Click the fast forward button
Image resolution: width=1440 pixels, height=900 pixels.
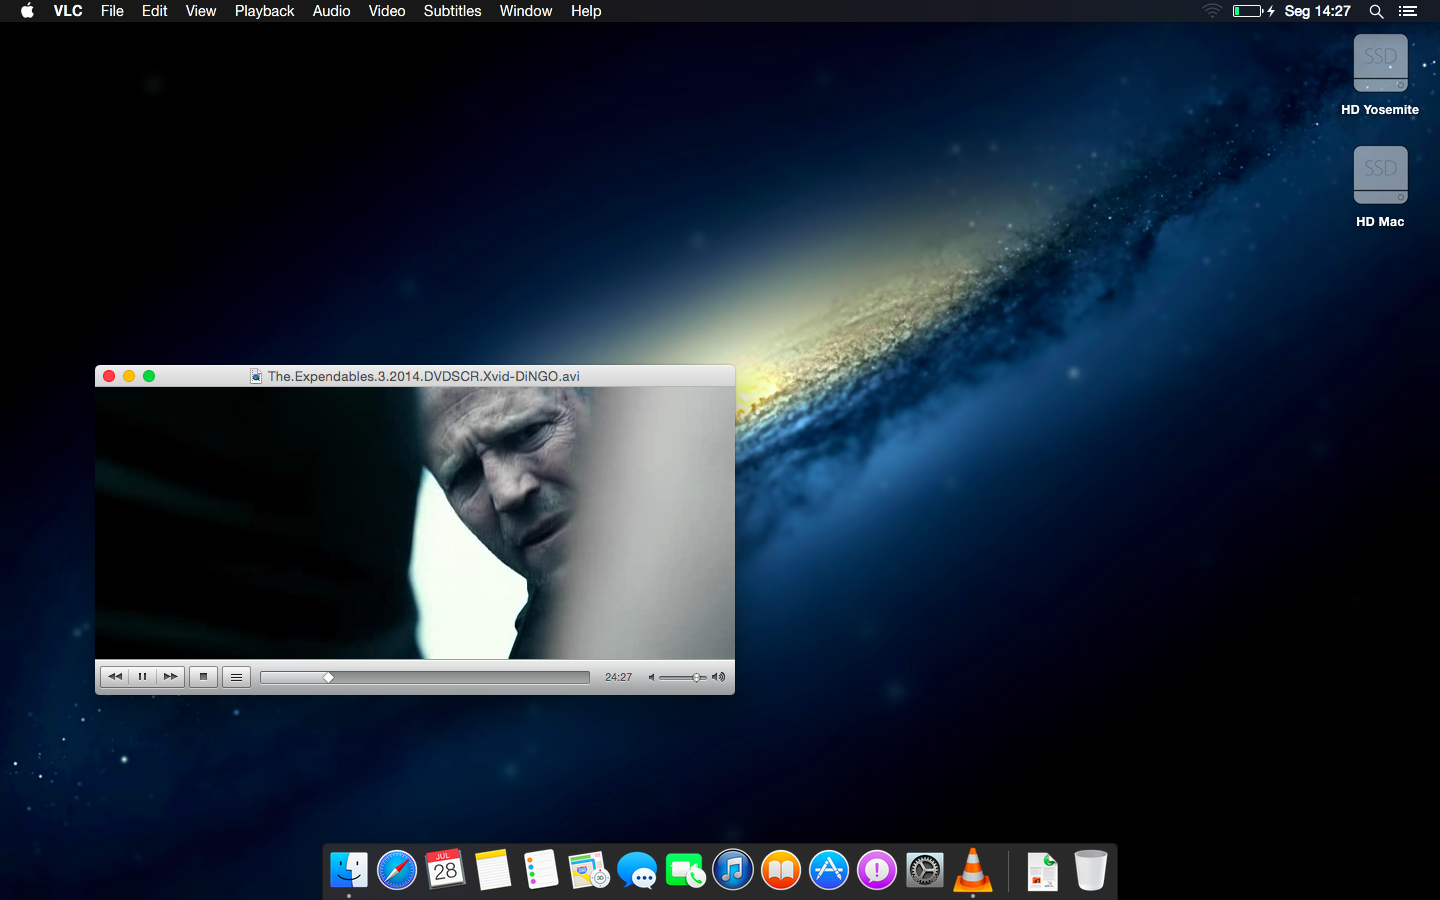(x=170, y=677)
